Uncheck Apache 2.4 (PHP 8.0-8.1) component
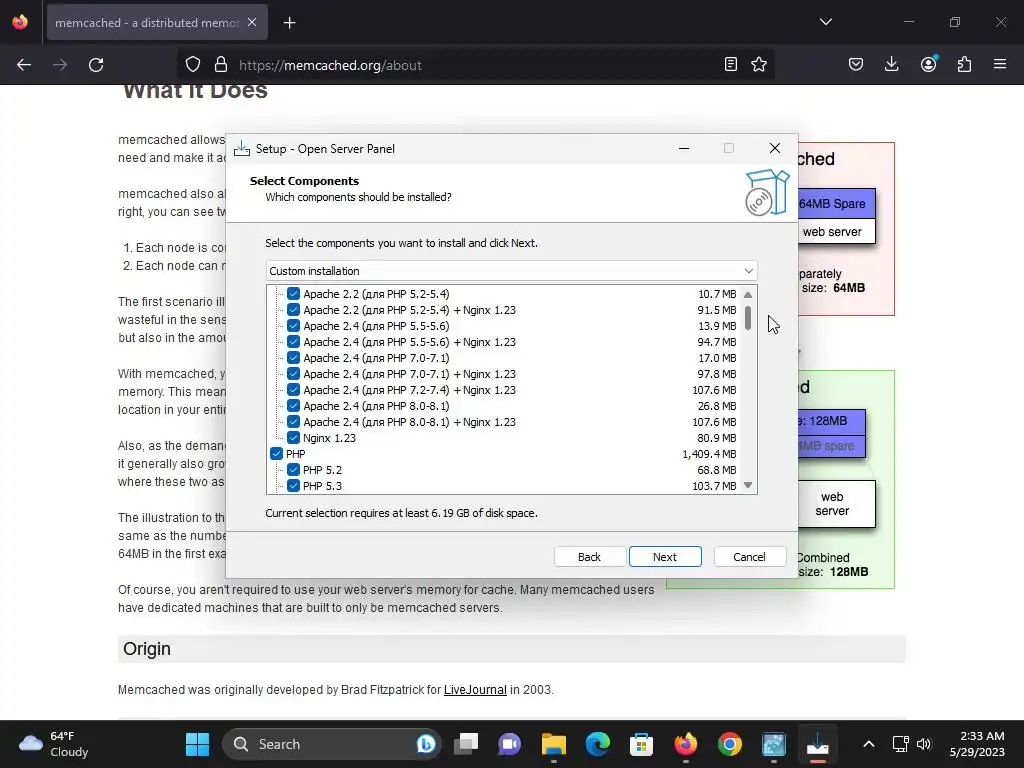Image resolution: width=1024 pixels, height=768 pixels. 293,406
